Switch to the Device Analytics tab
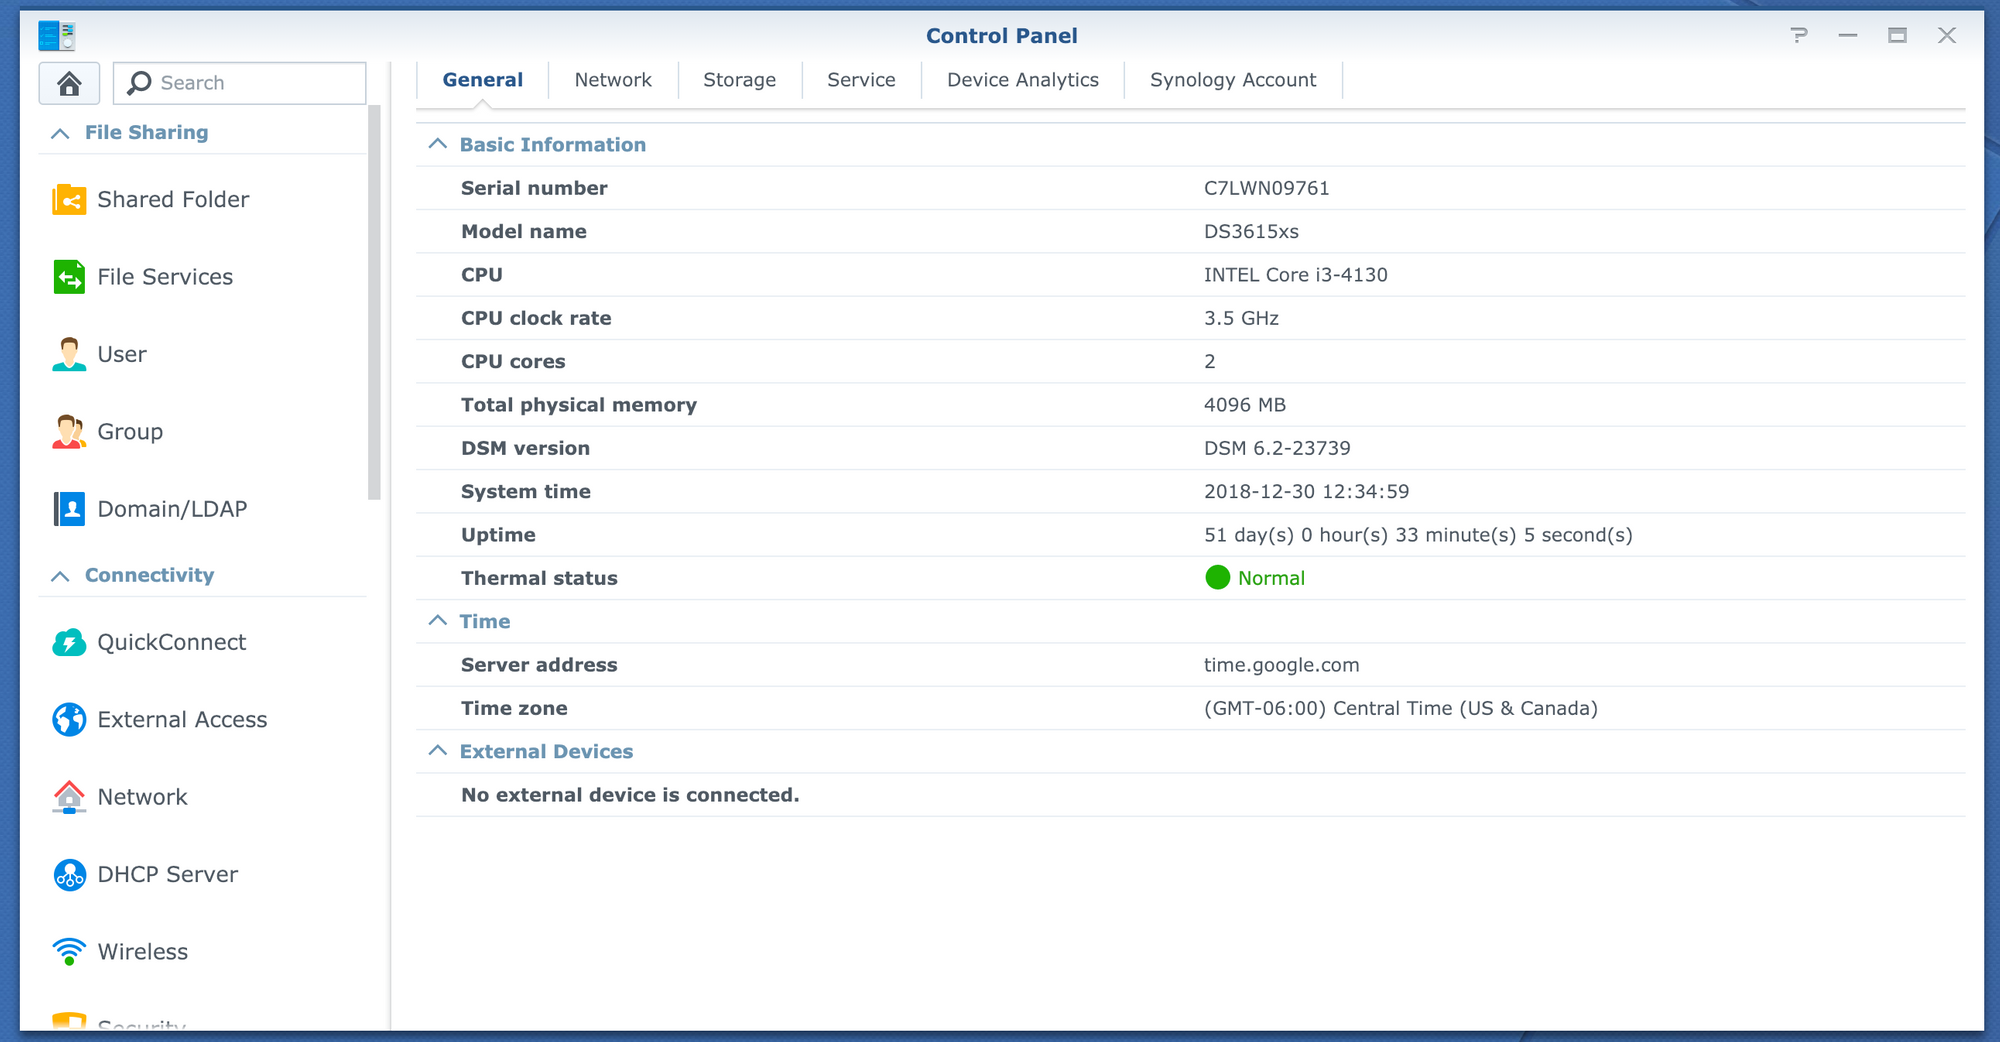Image resolution: width=2000 pixels, height=1042 pixels. (1023, 80)
